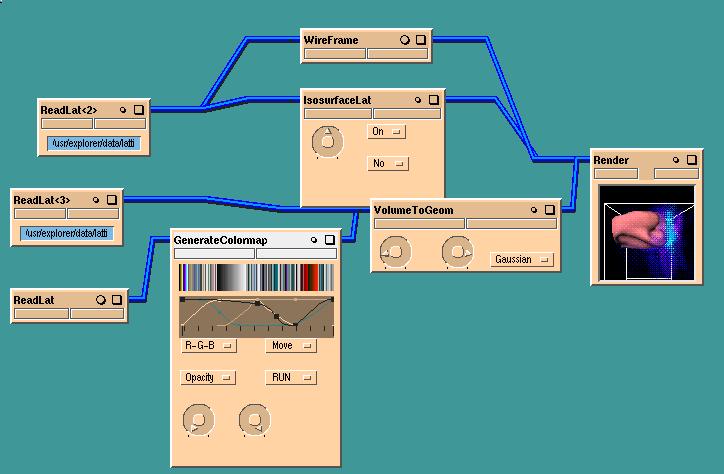
Task: Open the On option menu in IsosurfaceLat
Action: click(x=387, y=131)
